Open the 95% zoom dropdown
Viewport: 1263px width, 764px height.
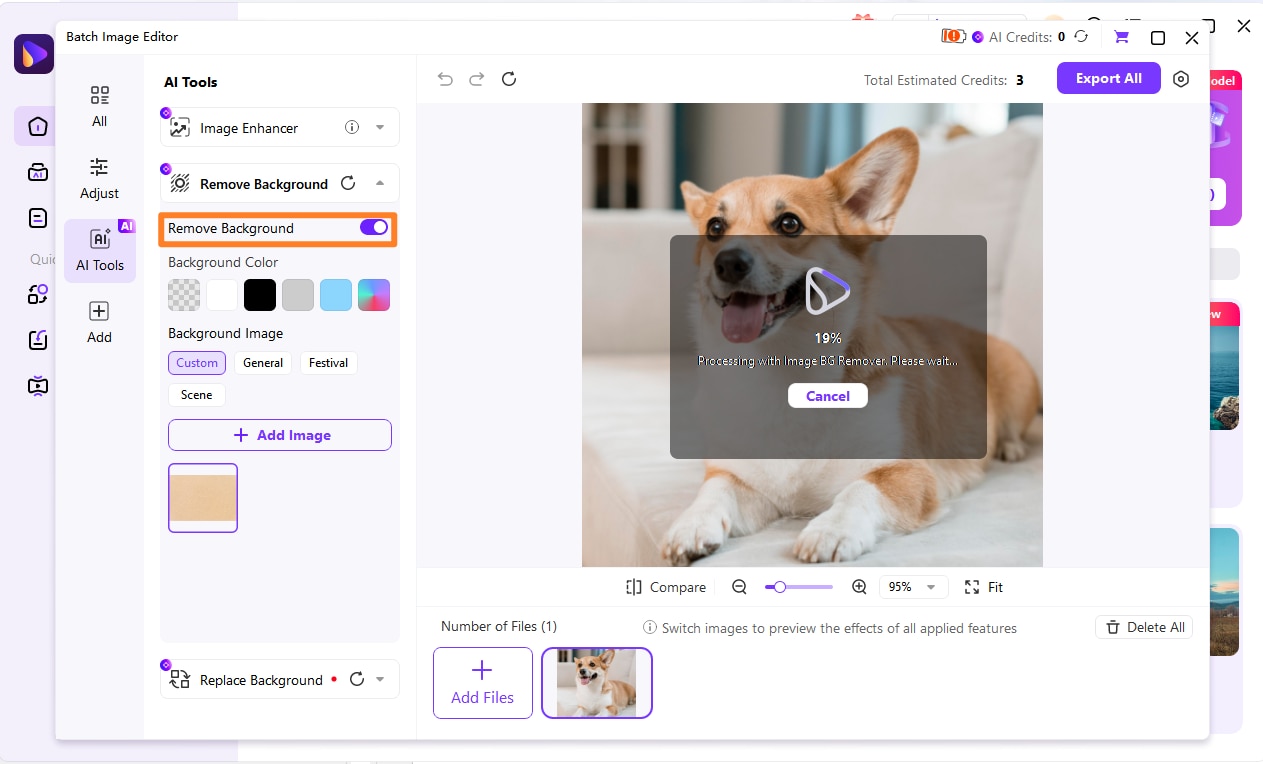913,587
